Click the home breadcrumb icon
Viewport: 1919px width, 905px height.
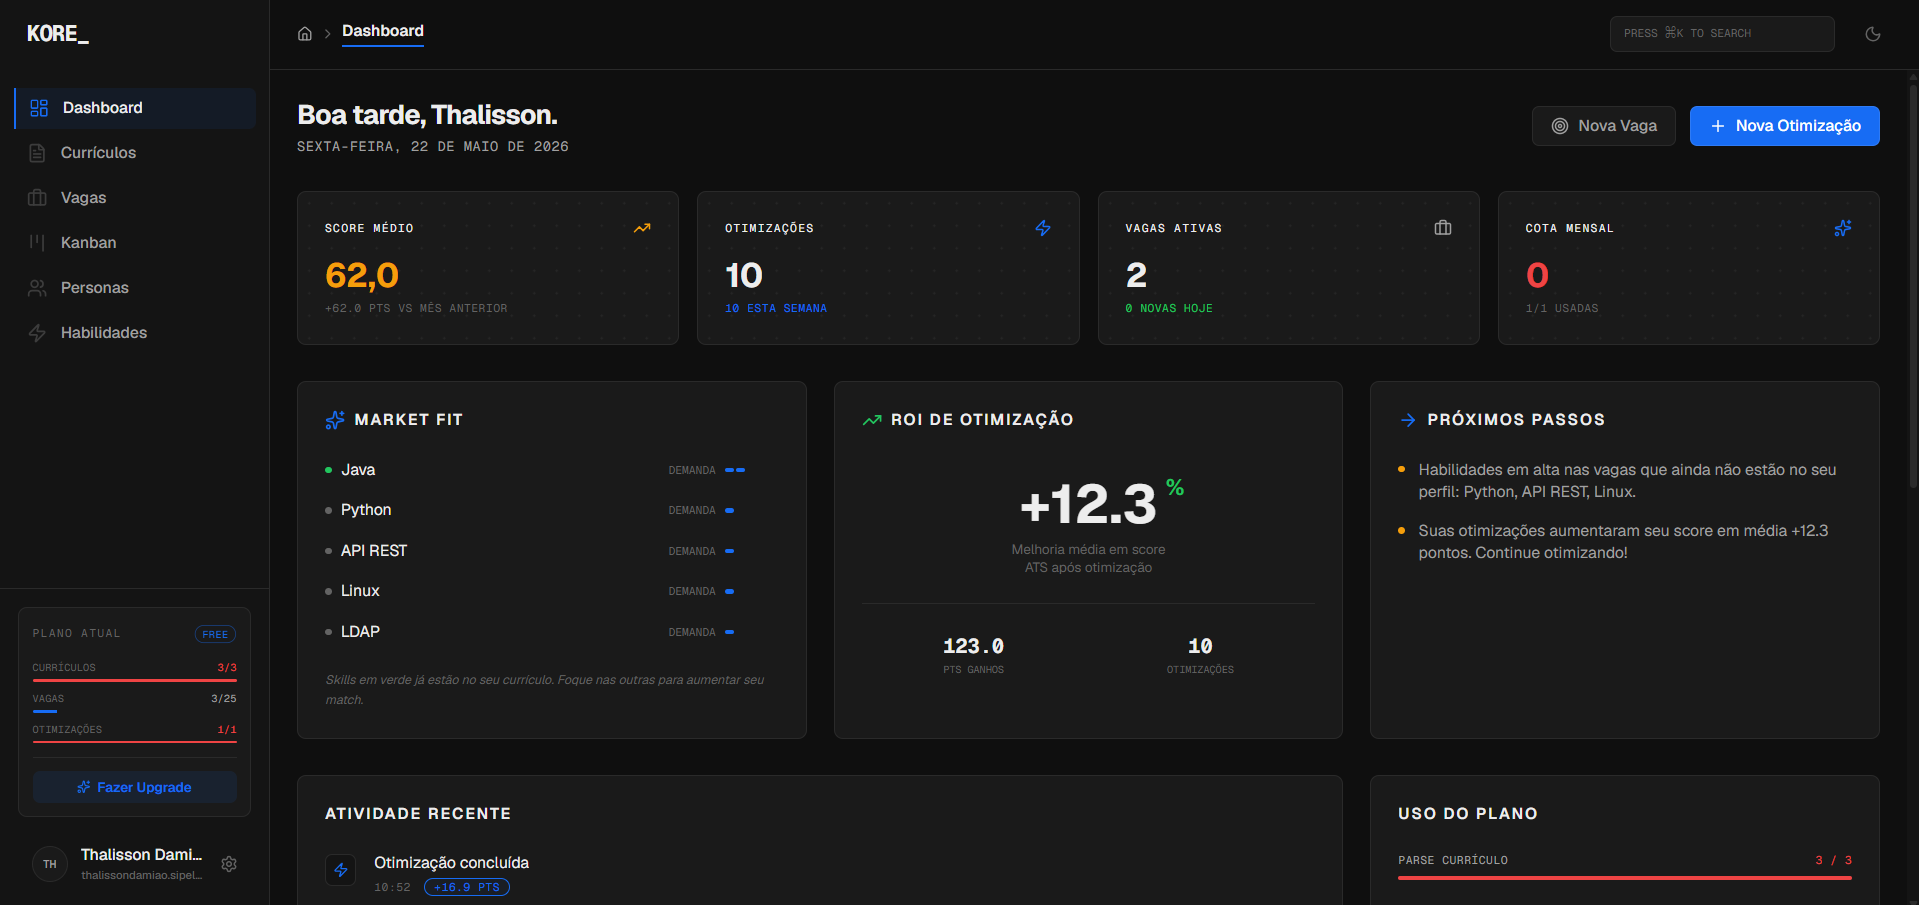[305, 34]
